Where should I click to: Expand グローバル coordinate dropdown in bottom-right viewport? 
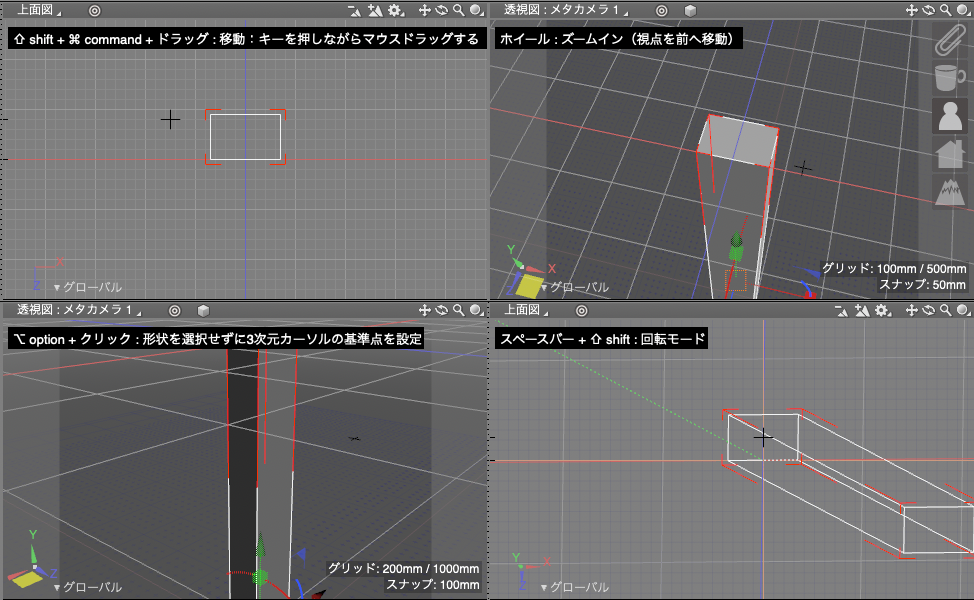coord(575,588)
